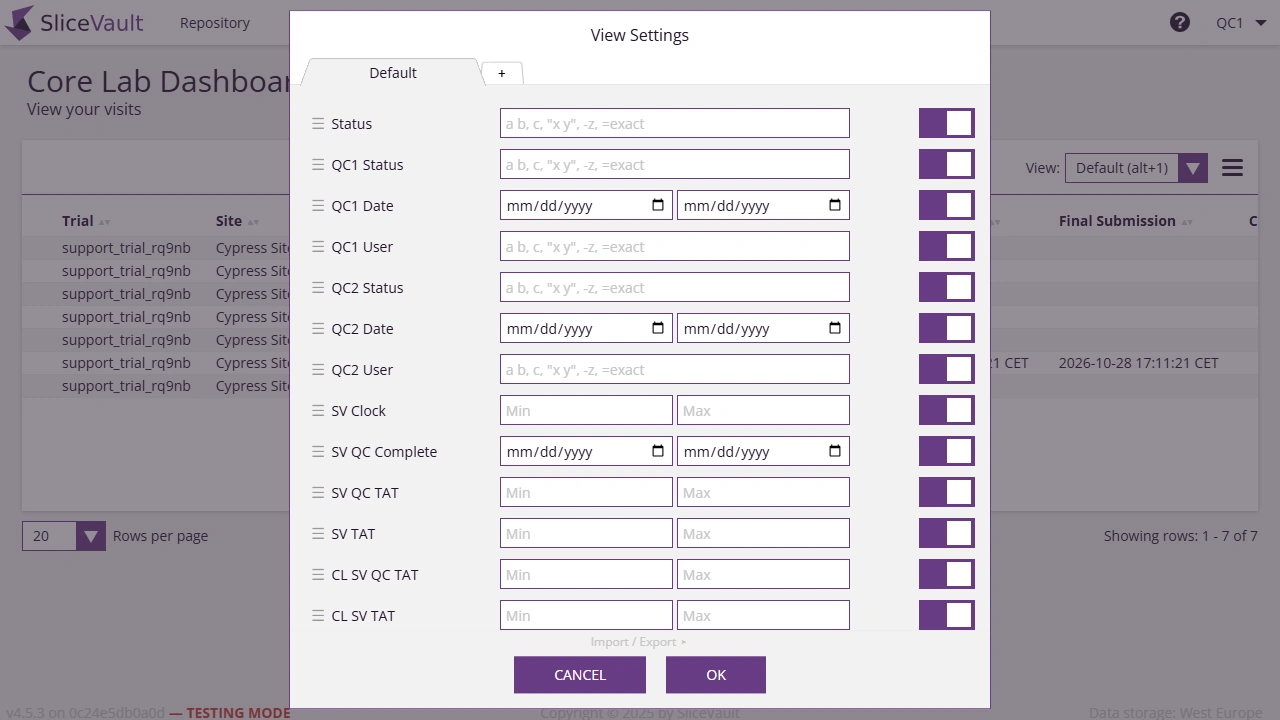Click the drag handle beside QC2 Date
This screenshot has height=720, width=1280.
318,329
